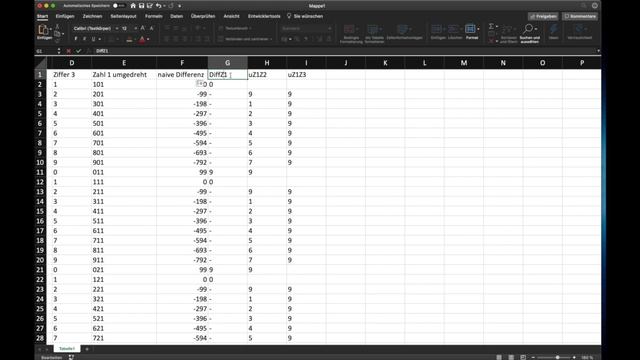The height and width of the screenshot is (360, 640).
Task: Click the Cut scissors icon
Action: click(57, 27)
